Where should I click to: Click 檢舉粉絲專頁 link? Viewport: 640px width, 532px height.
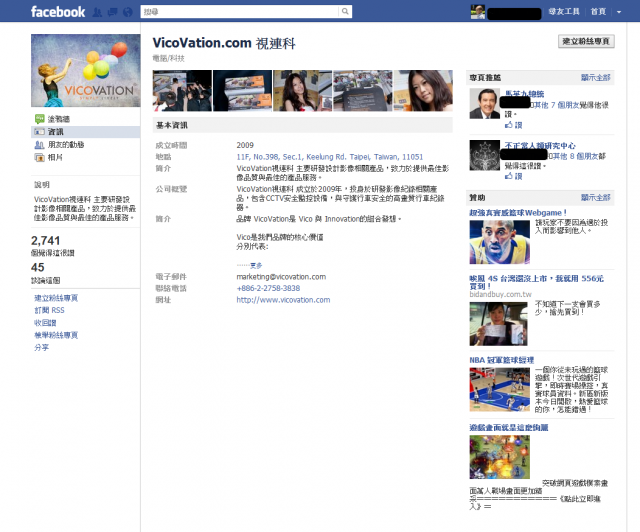[x=56, y=335]
